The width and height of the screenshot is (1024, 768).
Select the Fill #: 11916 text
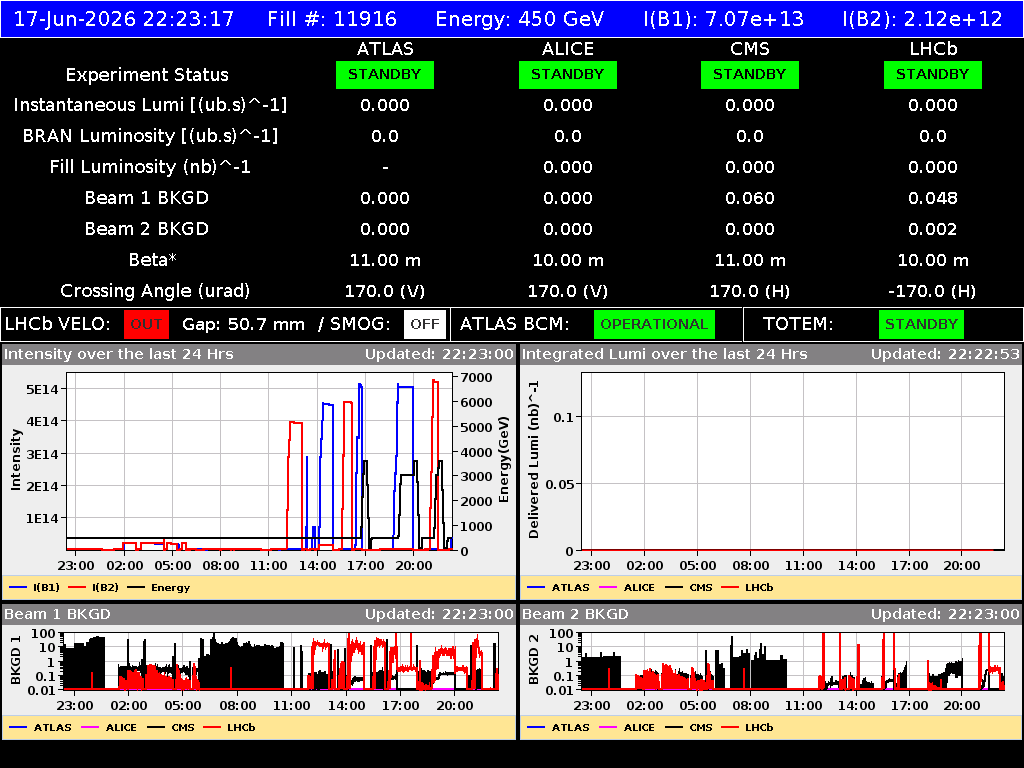coord(332,18)
